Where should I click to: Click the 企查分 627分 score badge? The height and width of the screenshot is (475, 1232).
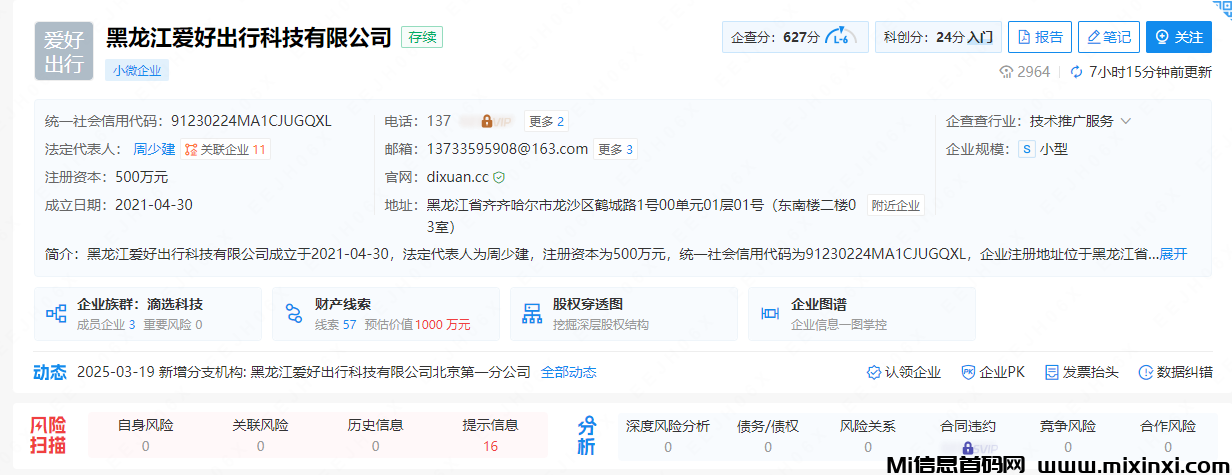tap(794, 37)
